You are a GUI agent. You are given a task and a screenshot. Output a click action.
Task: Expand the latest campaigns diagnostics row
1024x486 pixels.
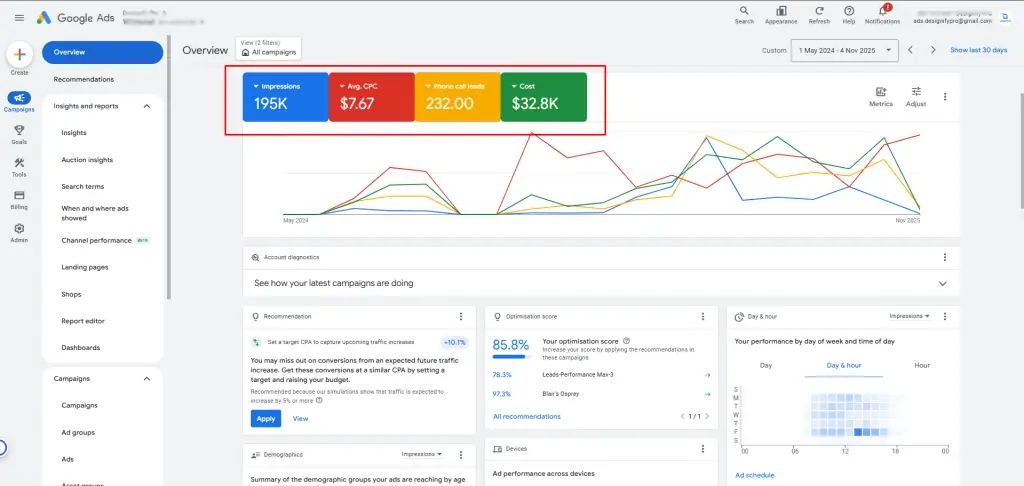tap(601, 284)
